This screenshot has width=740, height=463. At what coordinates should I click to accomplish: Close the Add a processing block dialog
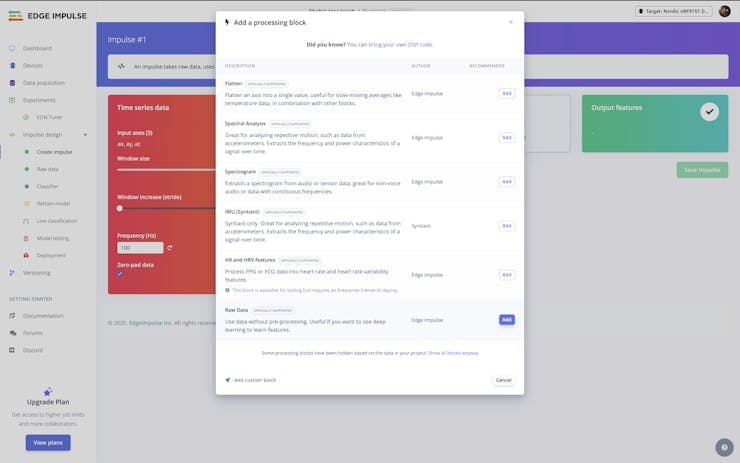click(511, 22)
